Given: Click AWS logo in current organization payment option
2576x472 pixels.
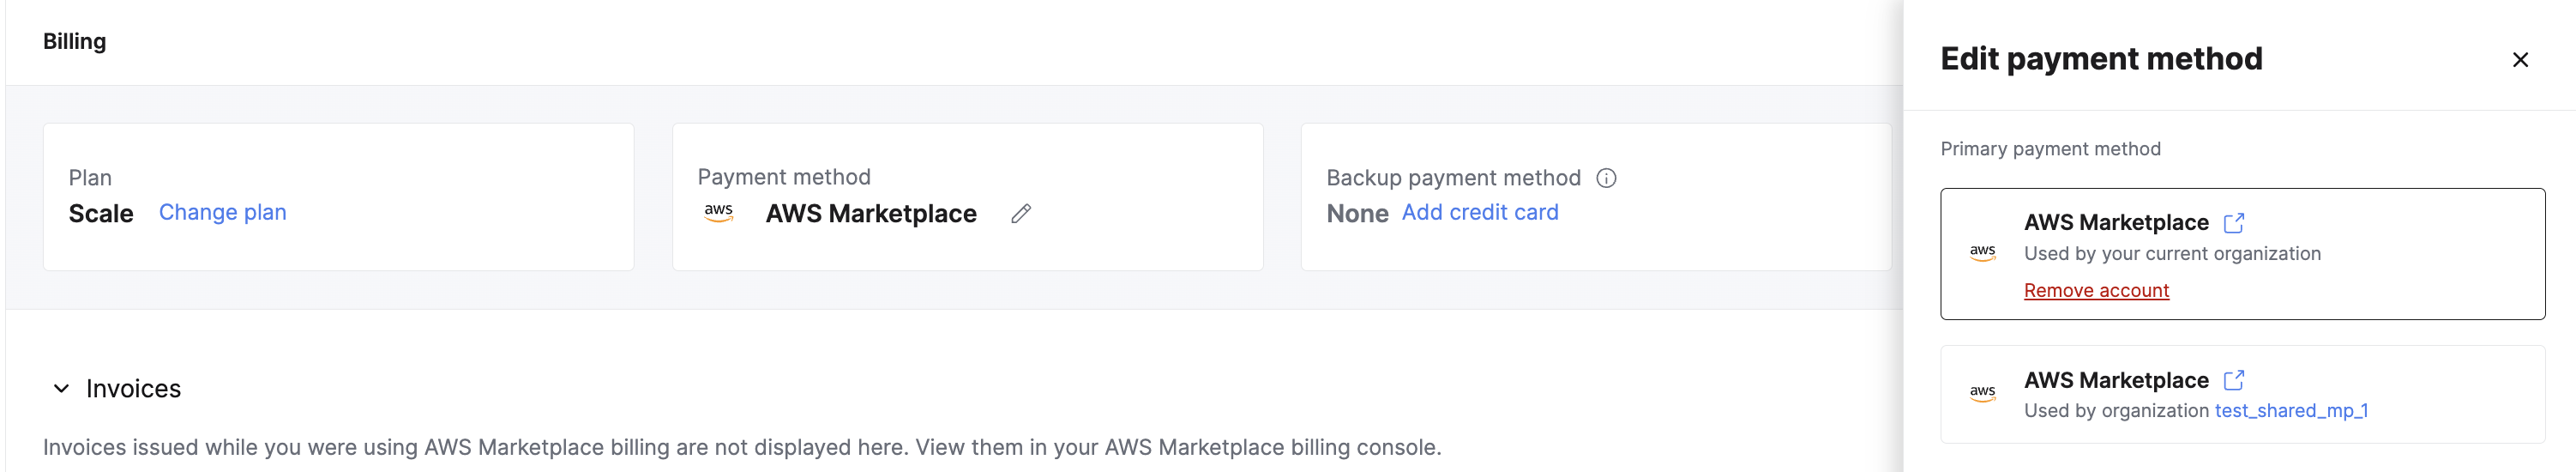Looking at the screenshot, I should [1982, 253].
